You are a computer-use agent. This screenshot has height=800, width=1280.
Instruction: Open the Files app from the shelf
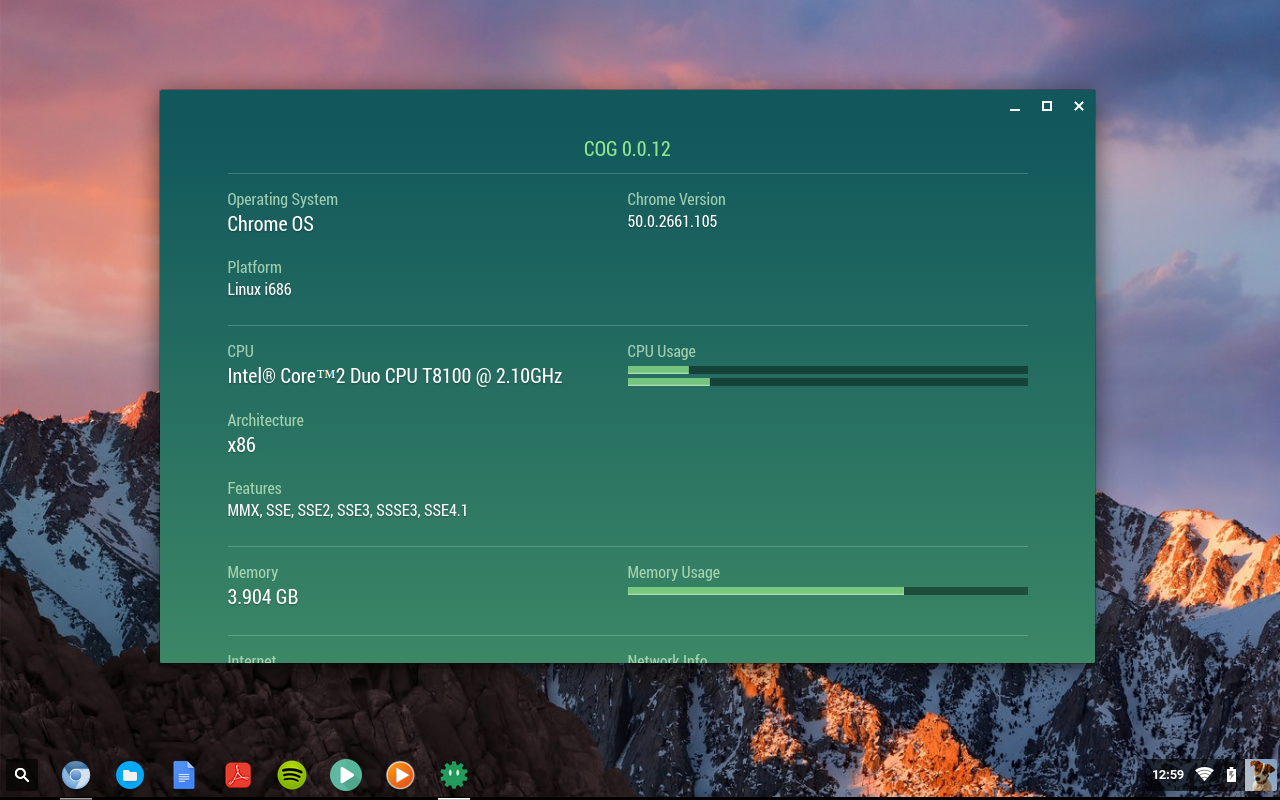pos(130,775)
